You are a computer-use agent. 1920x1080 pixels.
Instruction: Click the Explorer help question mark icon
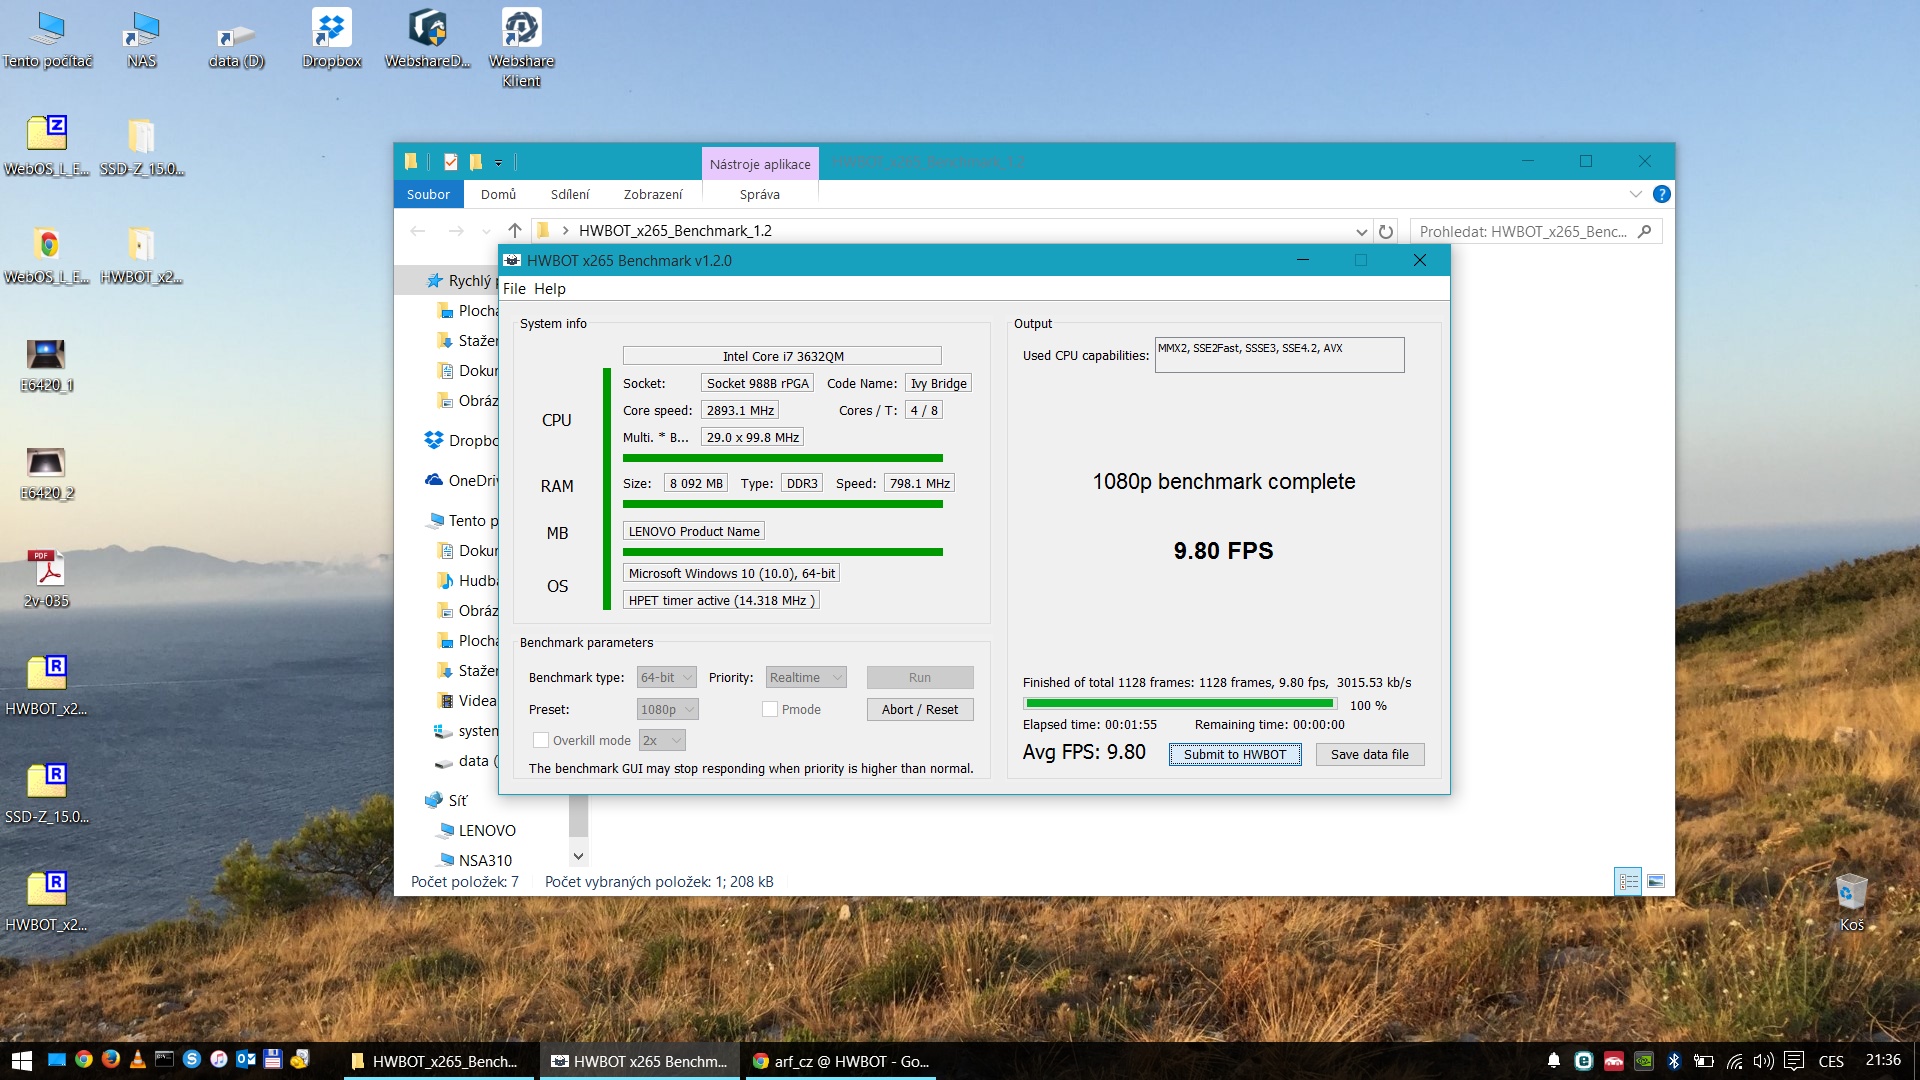tap(1661, 194)
